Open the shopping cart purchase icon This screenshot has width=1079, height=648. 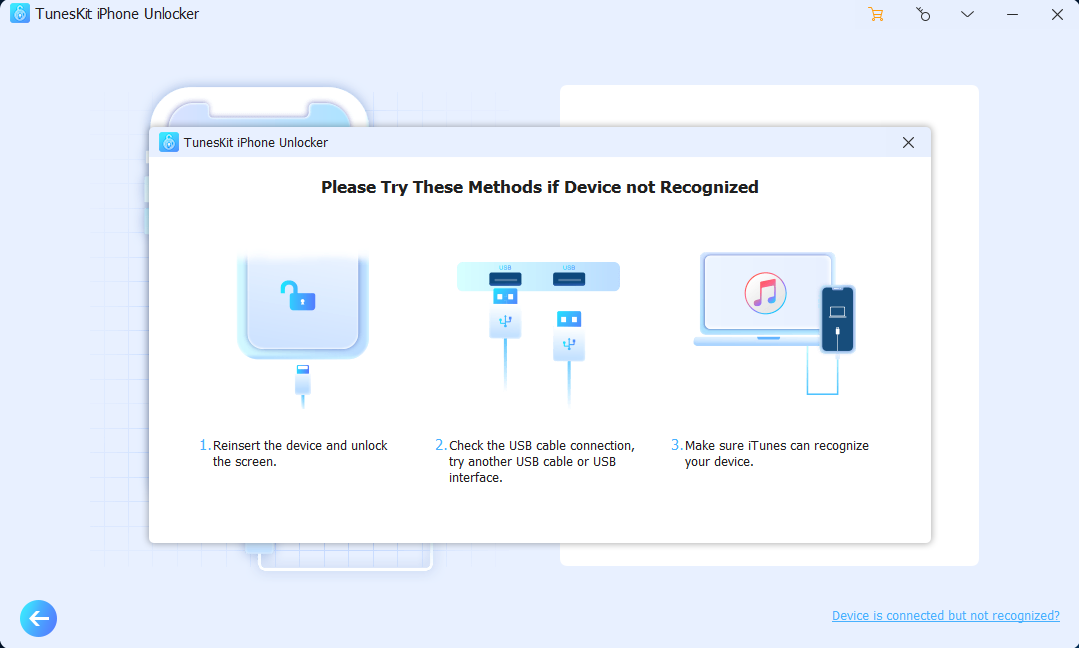point(875,14)
